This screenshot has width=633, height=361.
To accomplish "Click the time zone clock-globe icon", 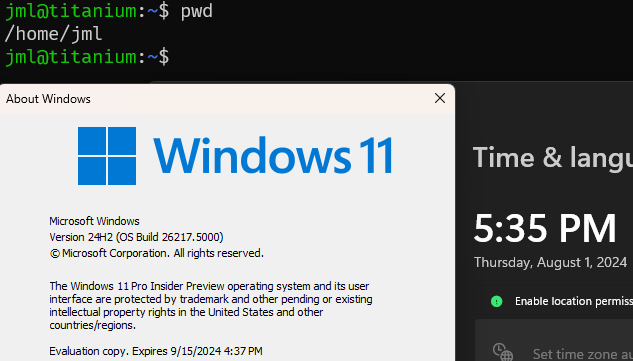I will tap(503, 352).
